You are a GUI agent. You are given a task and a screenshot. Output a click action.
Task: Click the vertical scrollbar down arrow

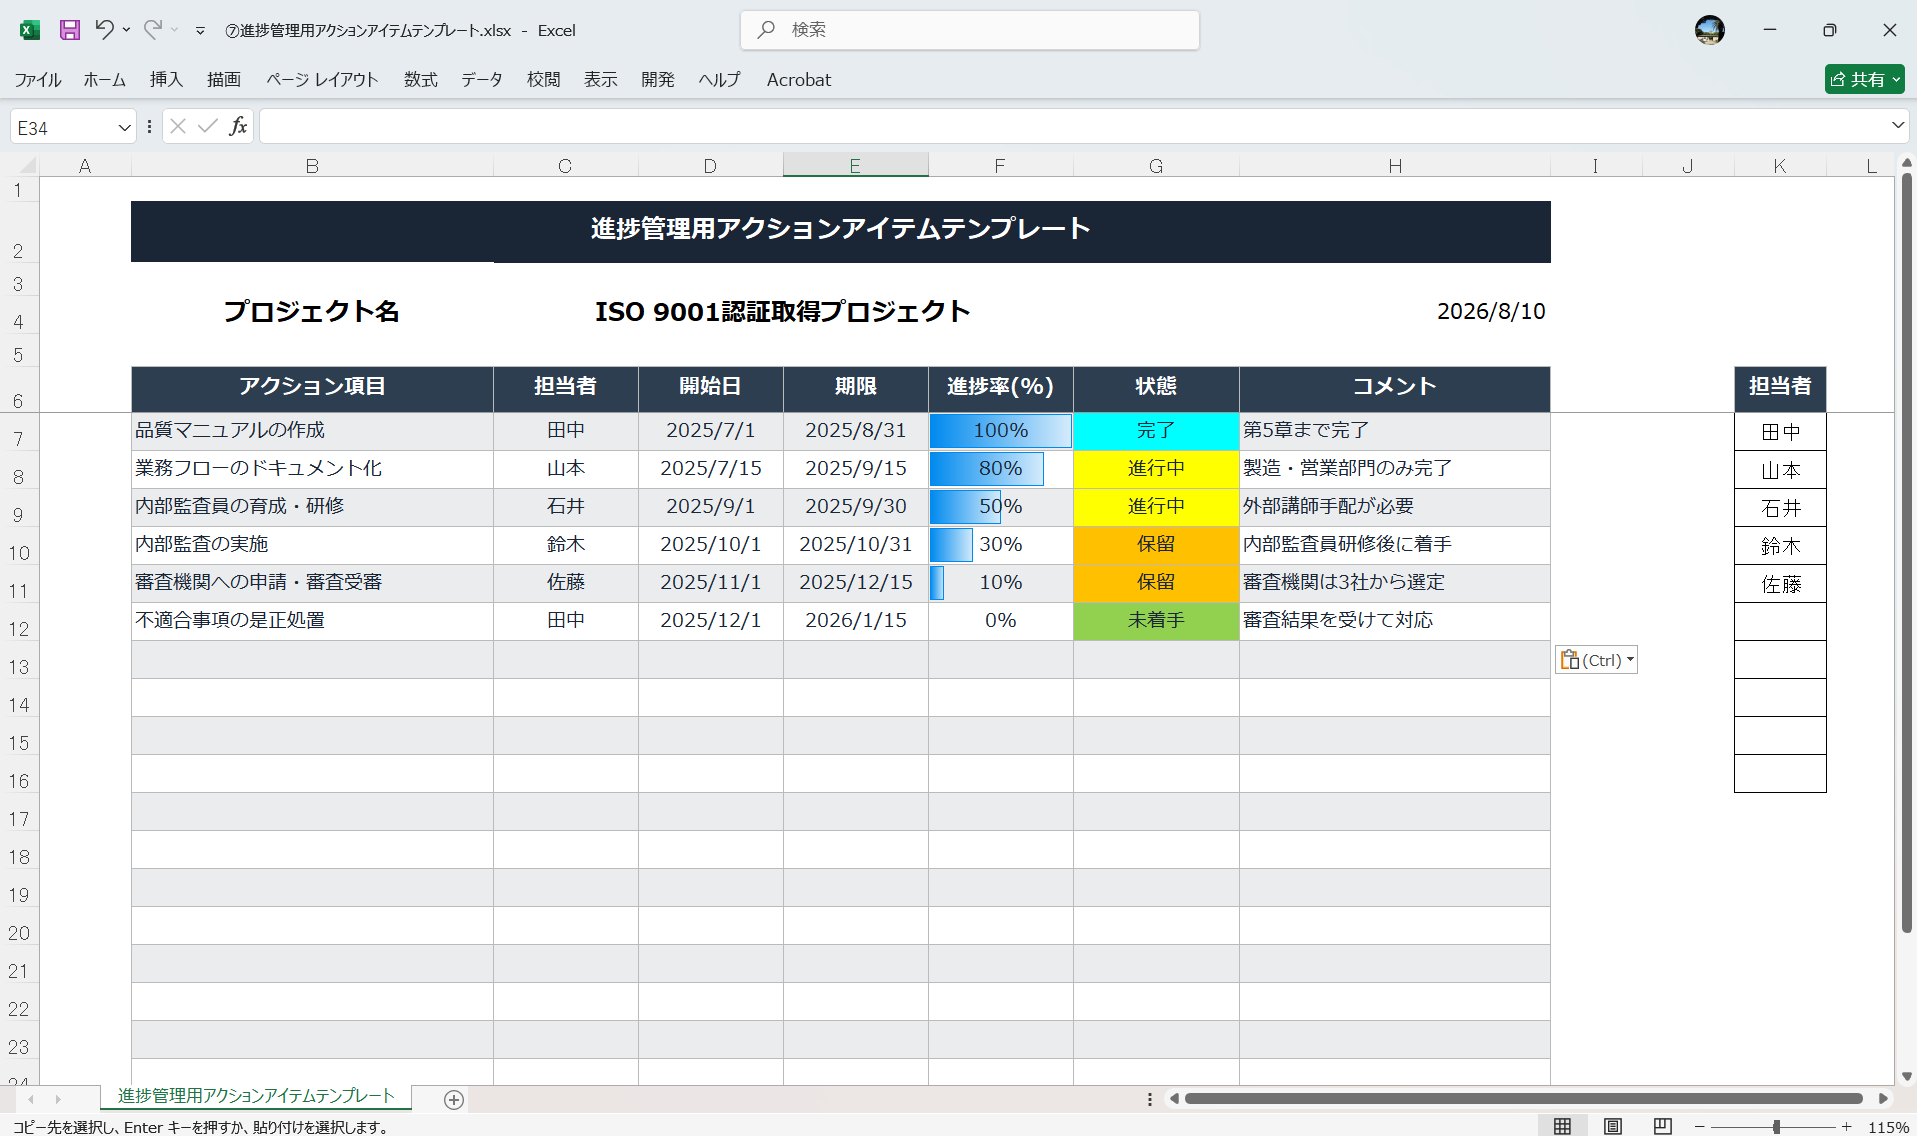1907,1077
